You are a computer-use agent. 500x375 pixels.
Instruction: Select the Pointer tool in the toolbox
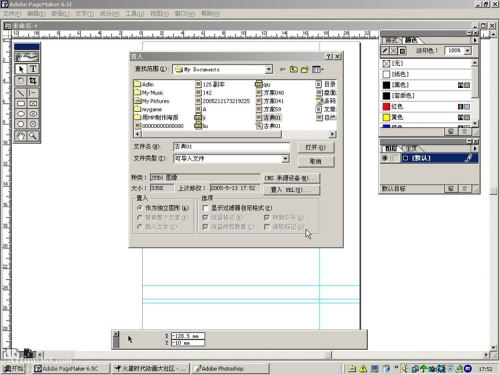(x=21, y=69)
